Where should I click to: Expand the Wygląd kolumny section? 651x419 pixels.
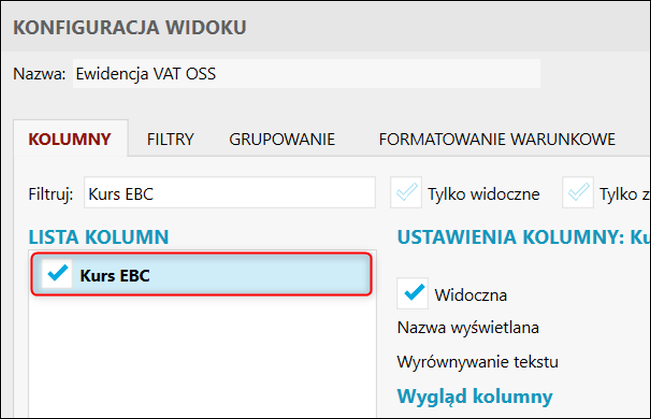point(475,396)
